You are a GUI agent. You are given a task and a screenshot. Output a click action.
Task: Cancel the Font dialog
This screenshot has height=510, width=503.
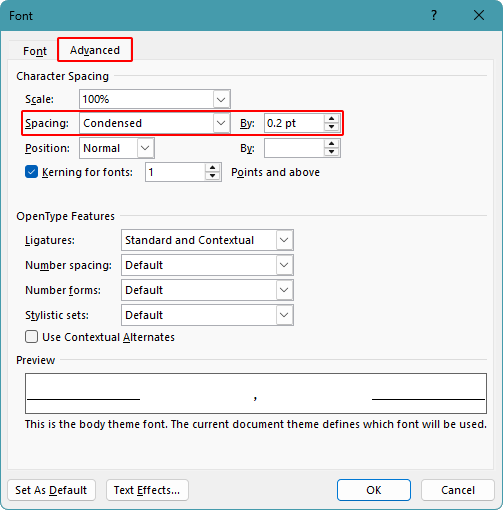click(458, 490)
